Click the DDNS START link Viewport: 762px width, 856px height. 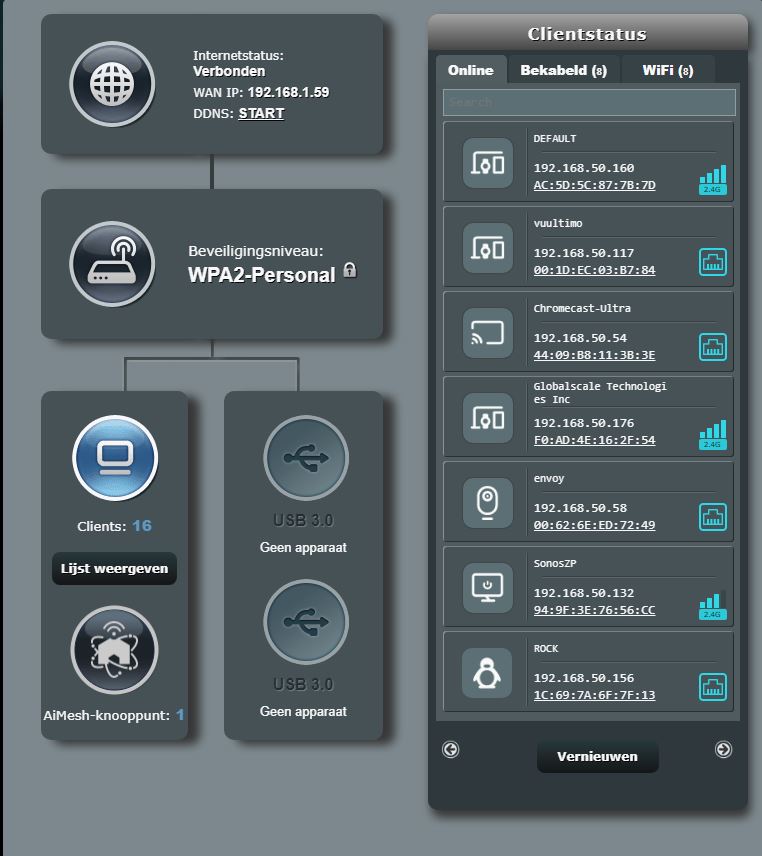261,113
